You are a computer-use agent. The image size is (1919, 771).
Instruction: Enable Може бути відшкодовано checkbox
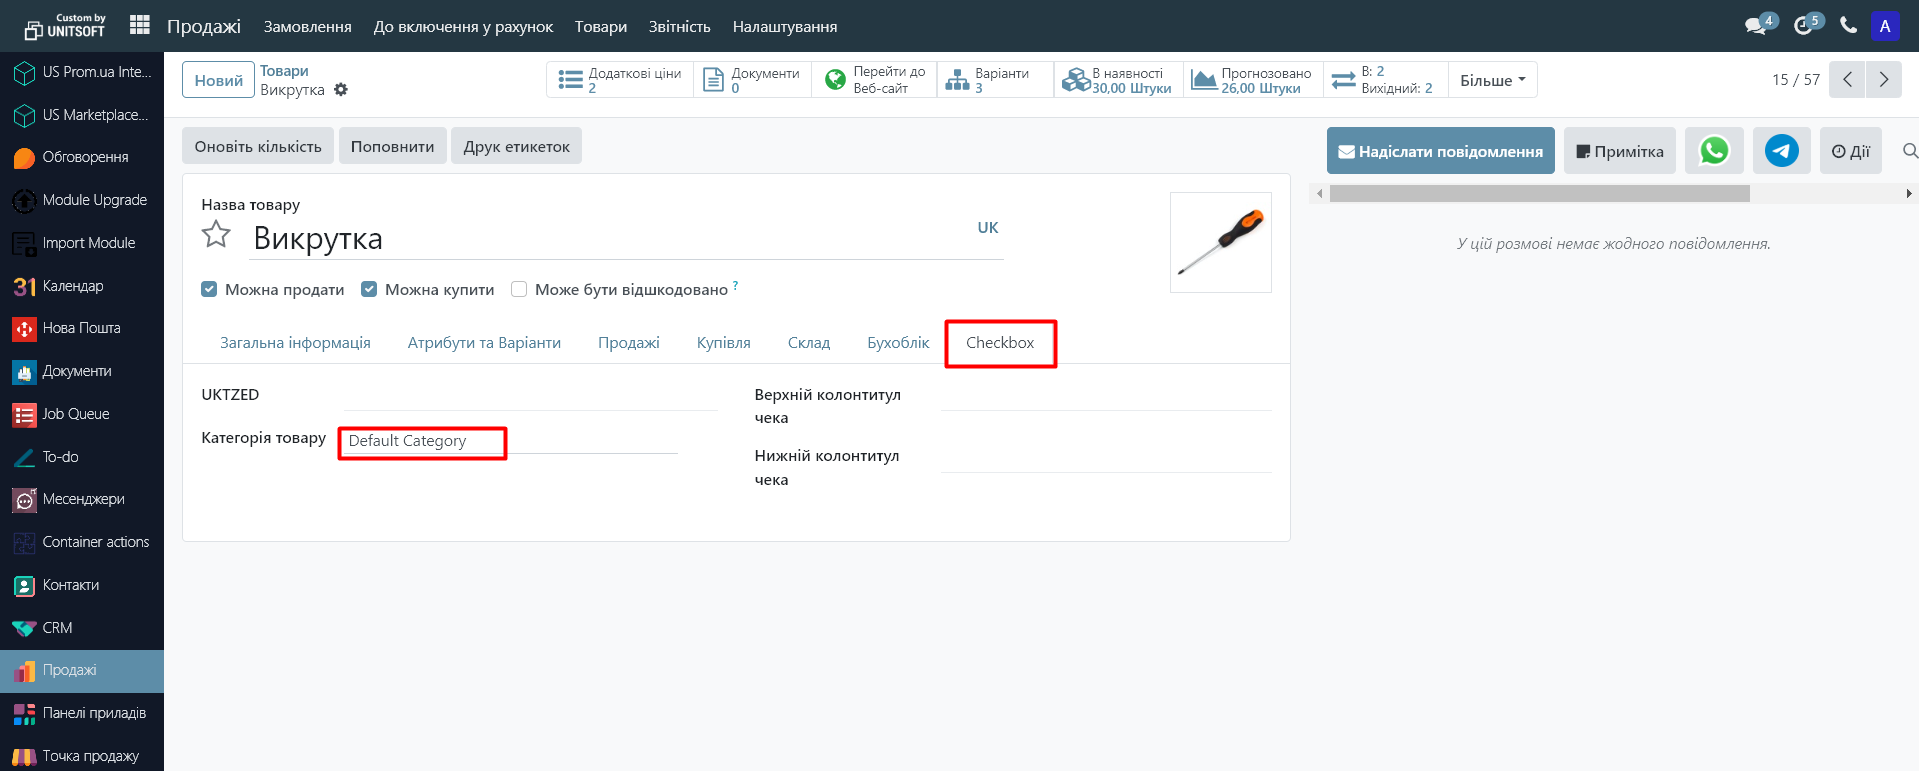519,289
